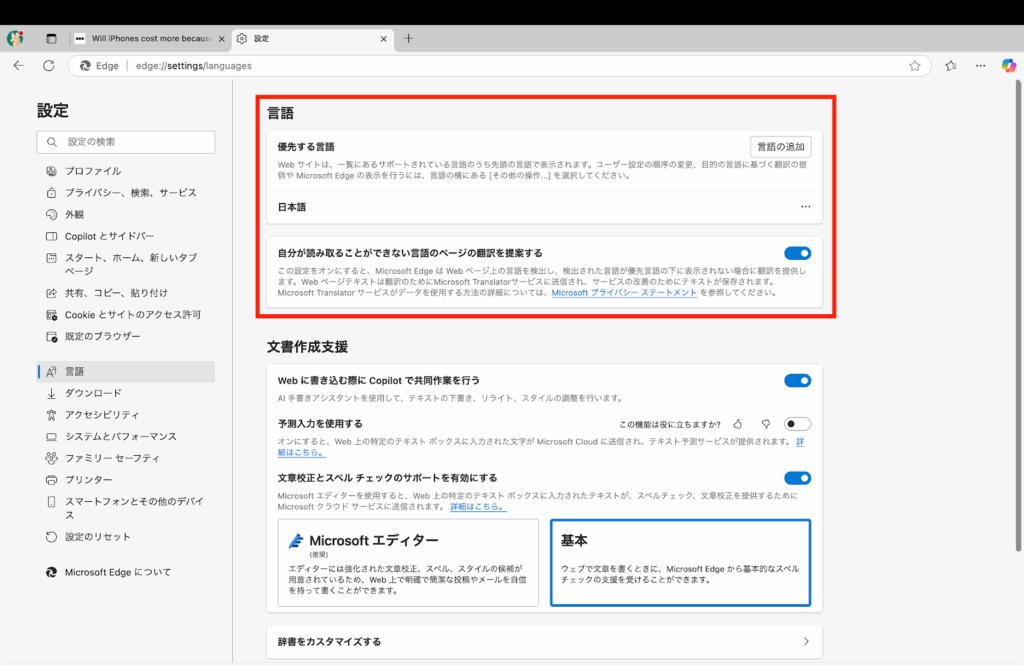Open Microsoft プライバシー ステートメント link

(x=624, y=293)
